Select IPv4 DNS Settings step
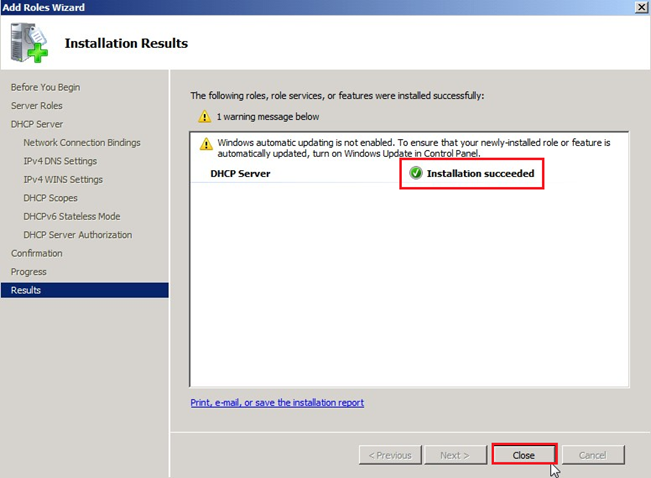Viewport: 651px width, 478px height. click(x=60, y=161)
